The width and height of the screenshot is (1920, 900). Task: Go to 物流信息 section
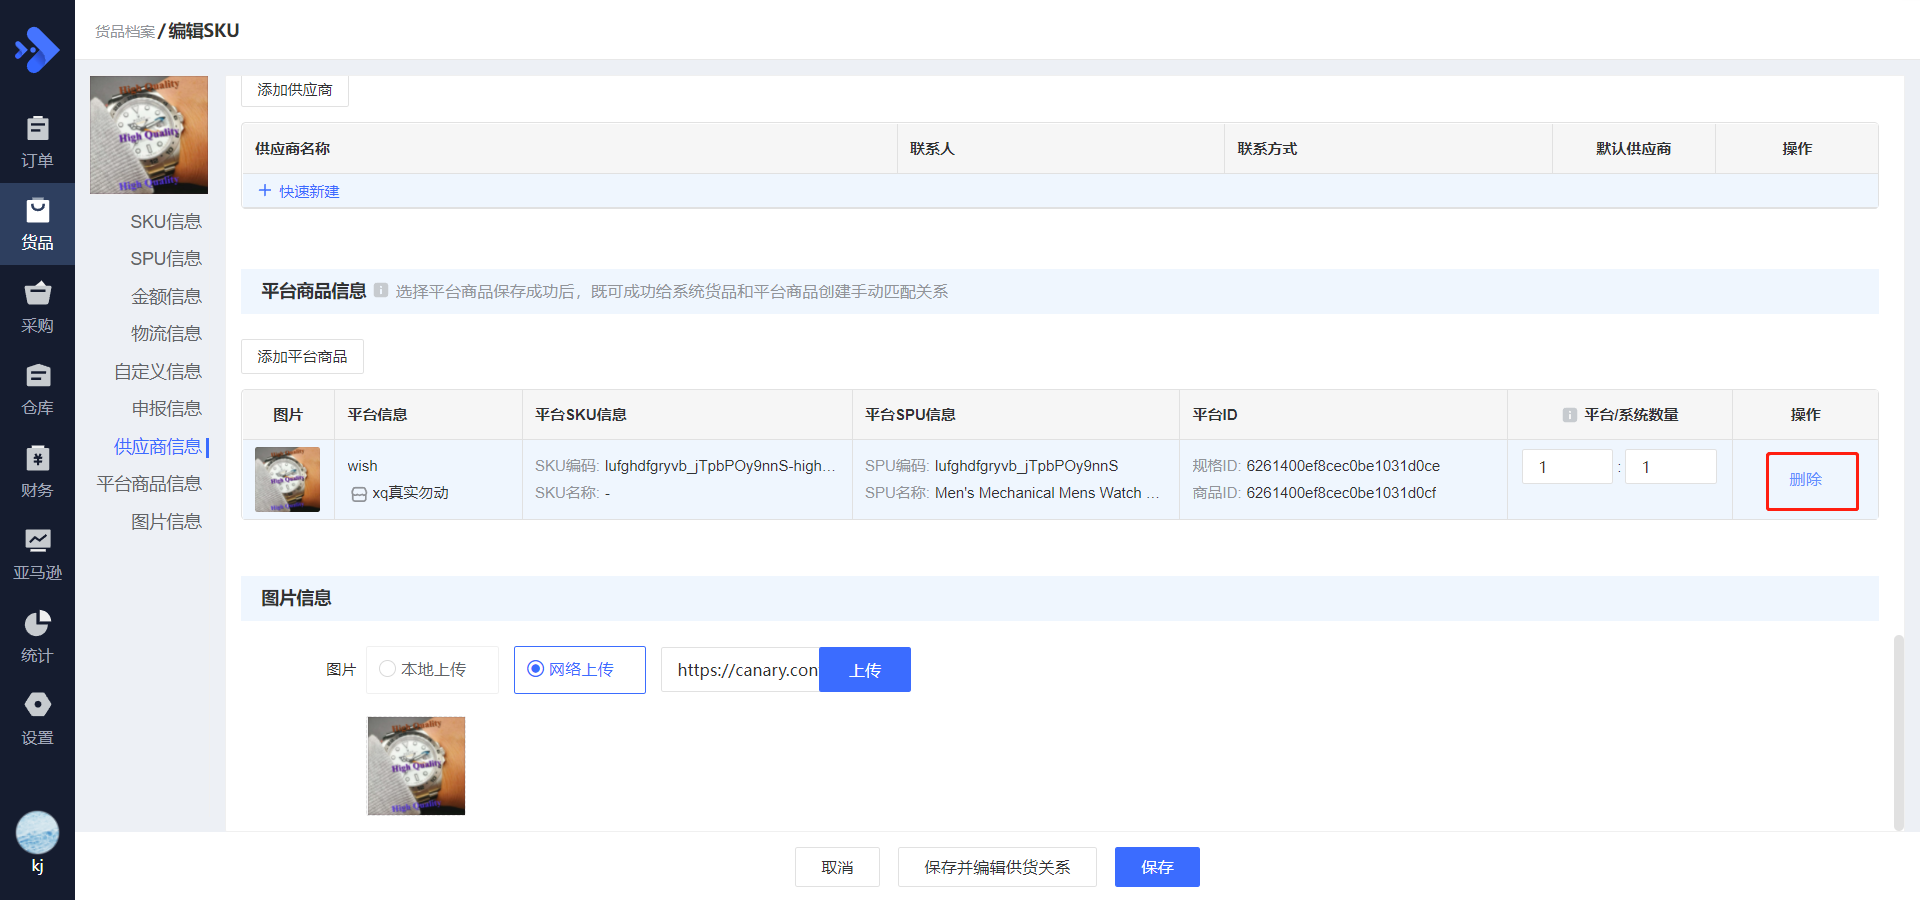[x=166, y=334]
